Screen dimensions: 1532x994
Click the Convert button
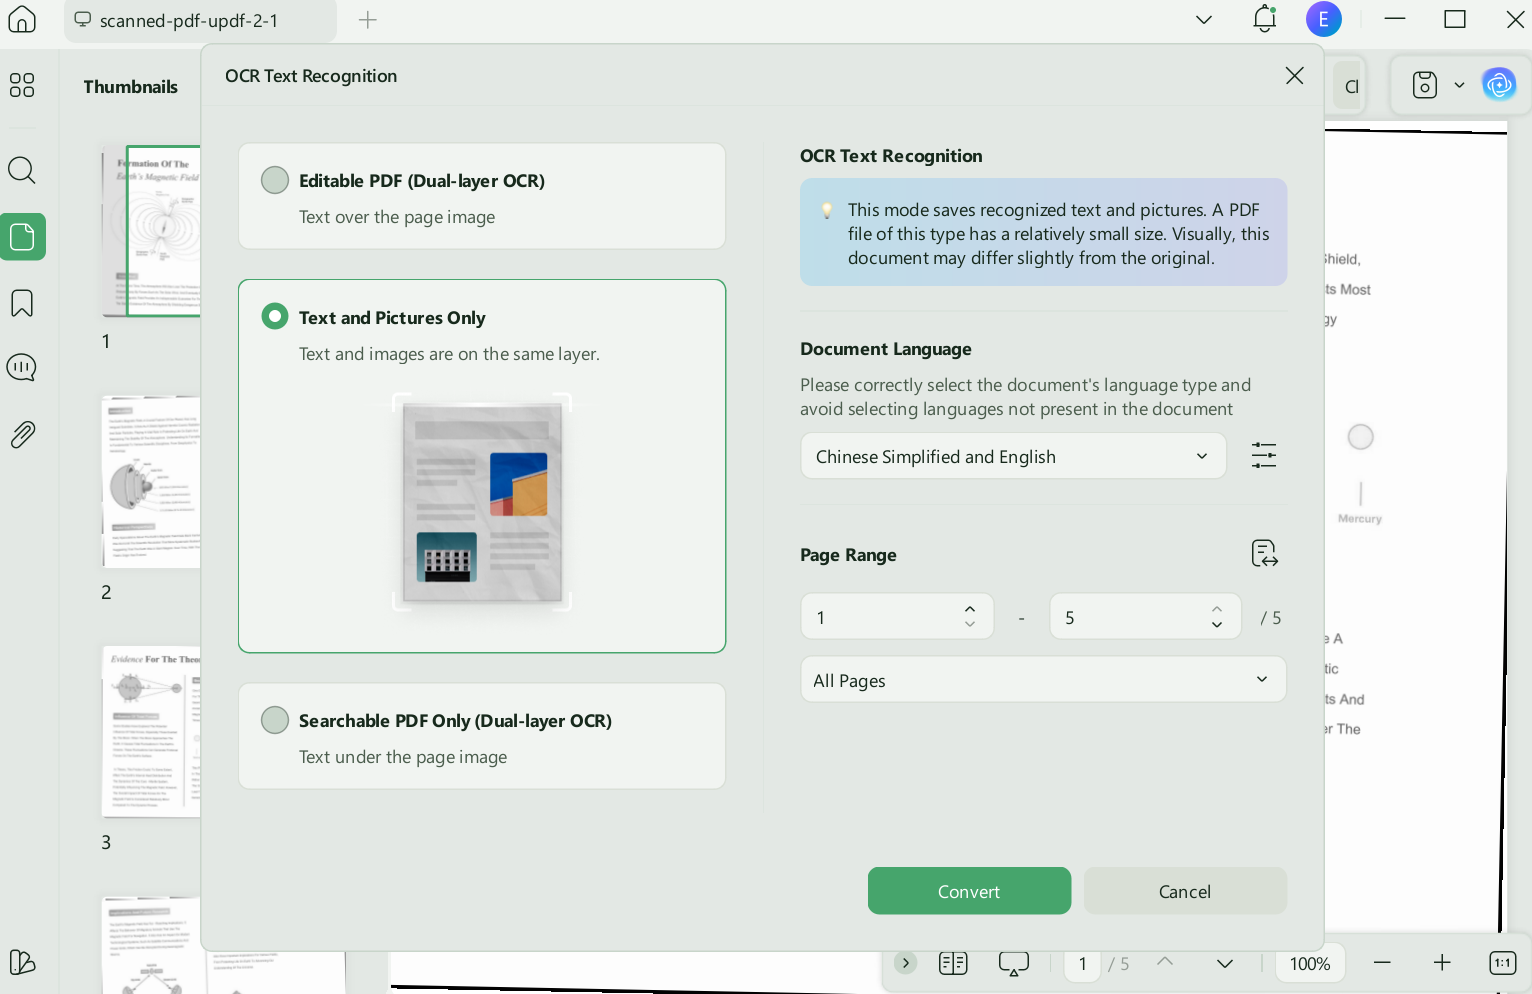click(969, 891)
